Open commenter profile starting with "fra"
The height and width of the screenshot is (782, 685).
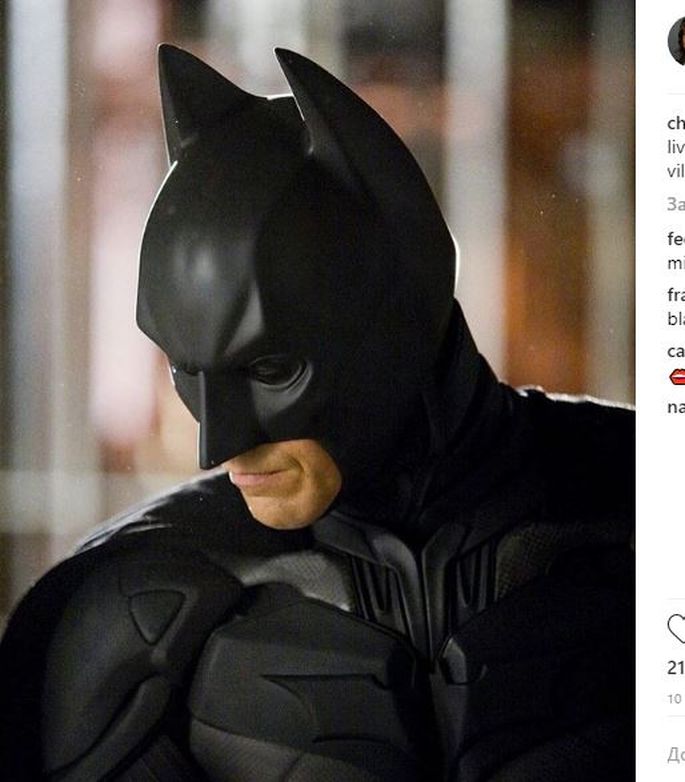coord(676,295)
